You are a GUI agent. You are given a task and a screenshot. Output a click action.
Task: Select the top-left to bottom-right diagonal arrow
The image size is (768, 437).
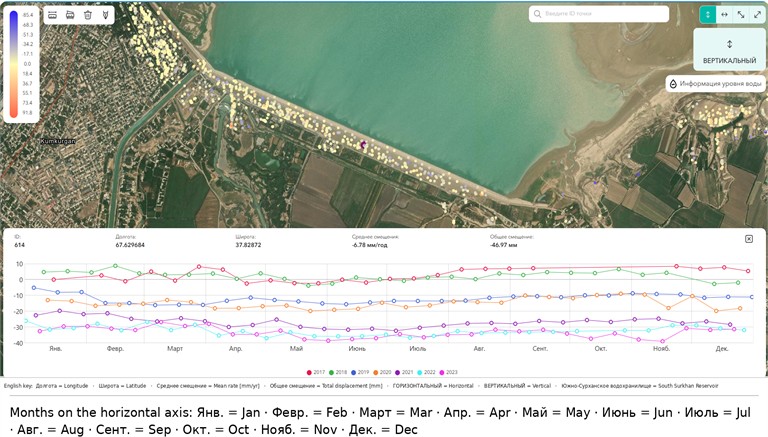pyautogui.click(x=741, y=15)
